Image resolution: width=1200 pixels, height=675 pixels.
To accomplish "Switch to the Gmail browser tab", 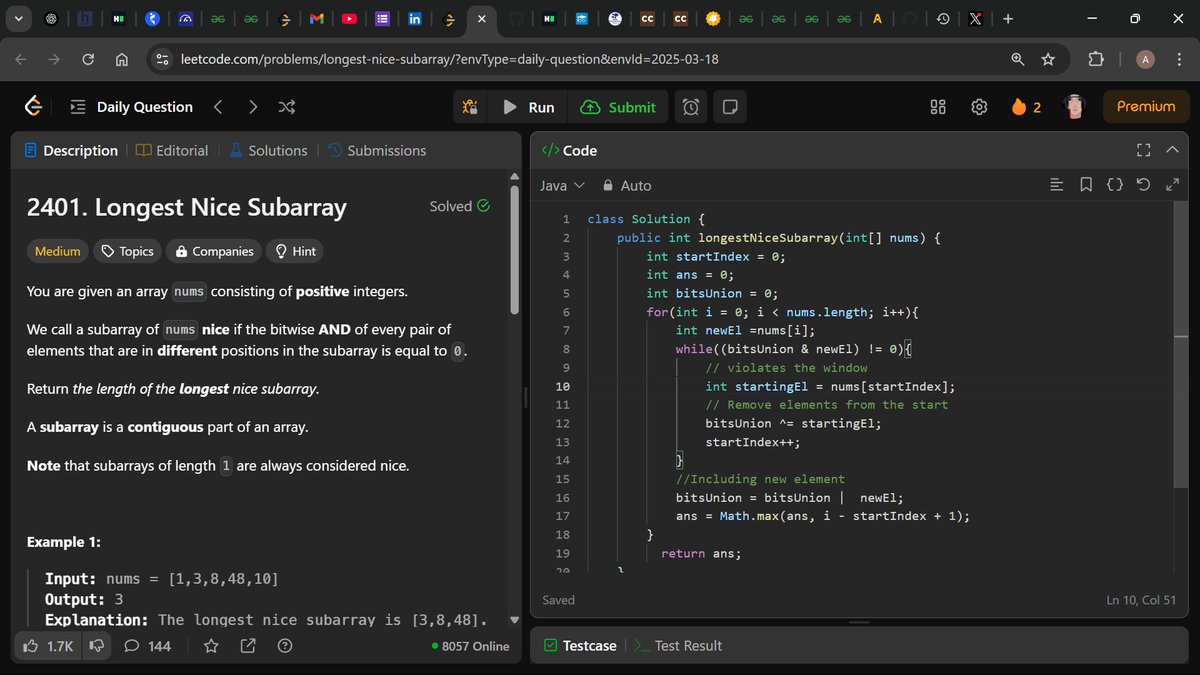I will 315,19.
